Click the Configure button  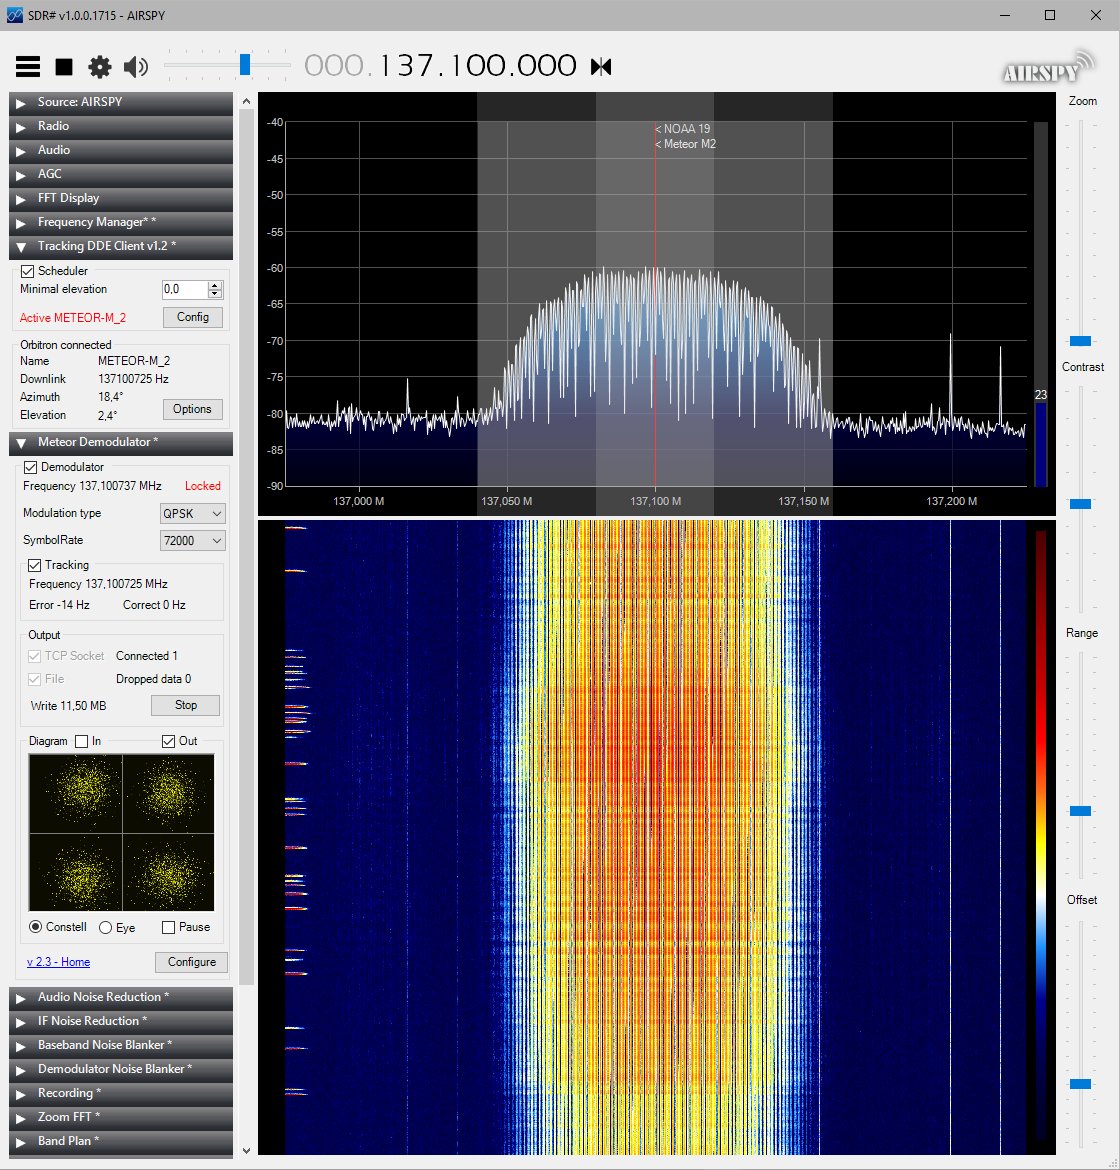pyautogui.click(x=192, y=962)
